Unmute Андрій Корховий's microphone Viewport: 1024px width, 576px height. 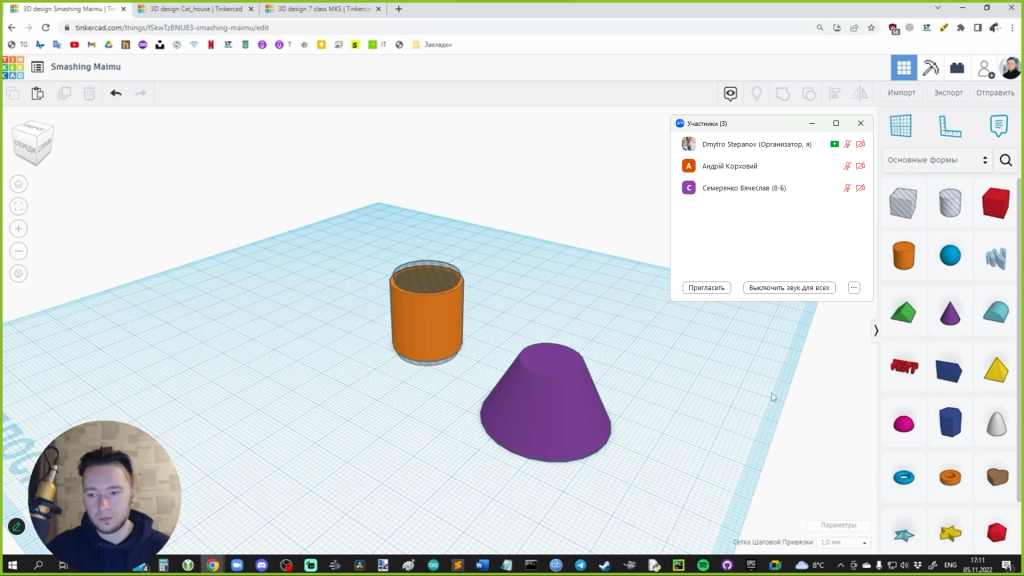(x=847, y=166)
